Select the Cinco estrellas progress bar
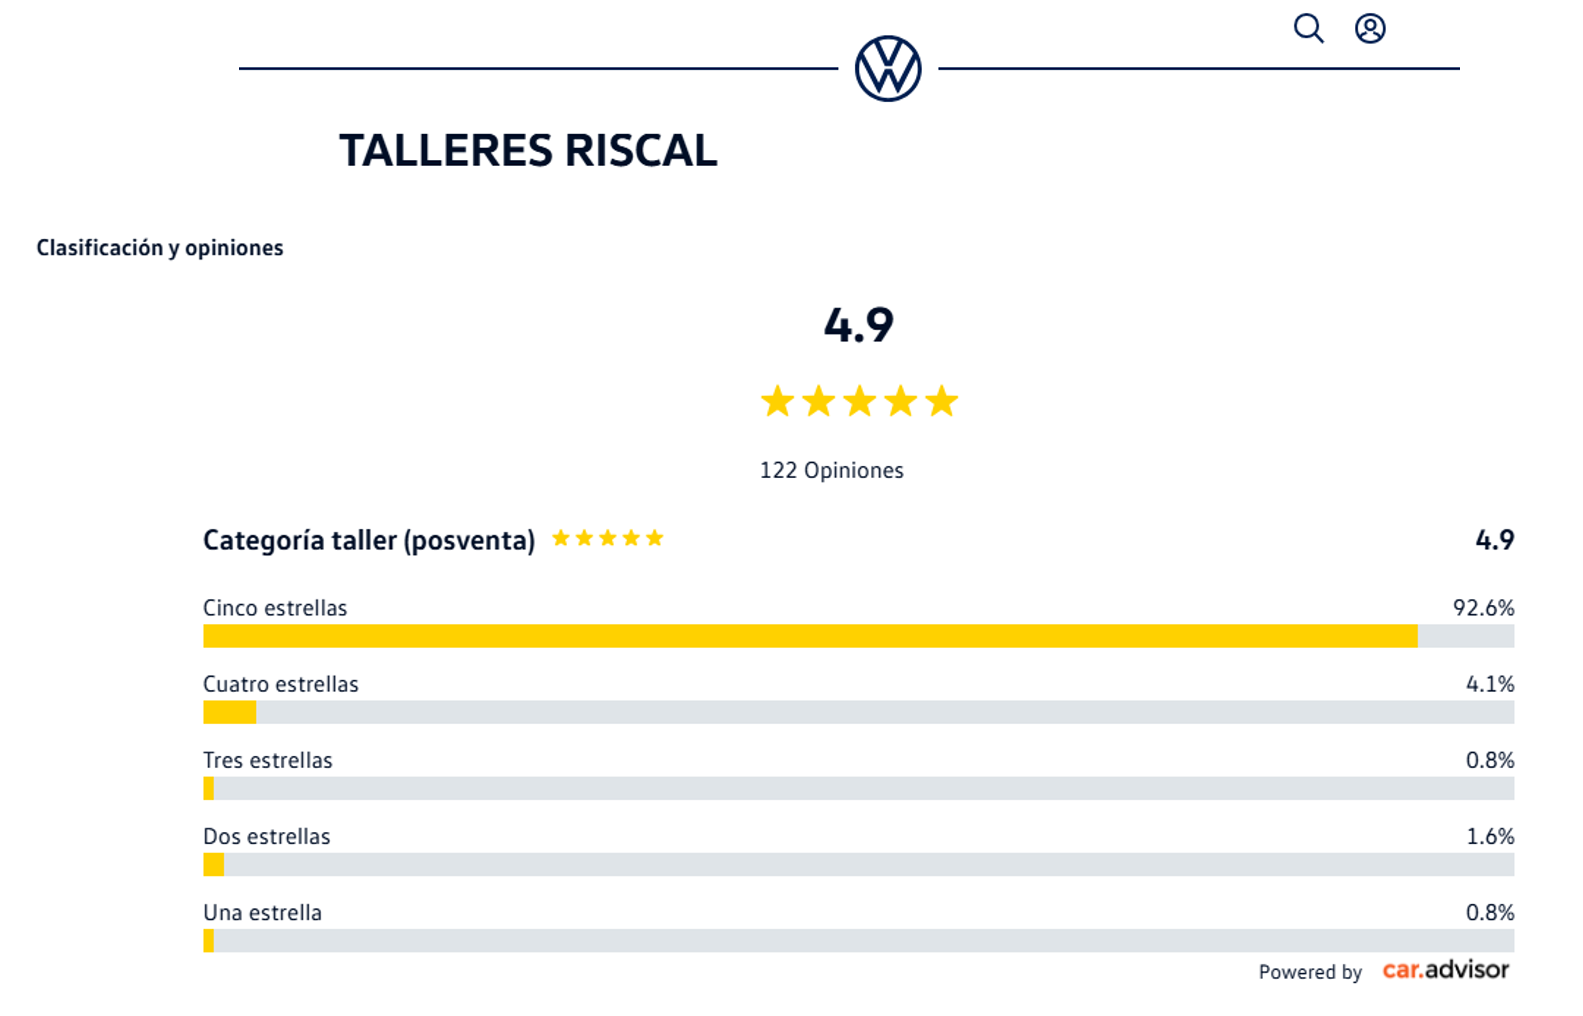Screen dimensions: 1583x1016 pyautogui.click(x=858, y=636)
